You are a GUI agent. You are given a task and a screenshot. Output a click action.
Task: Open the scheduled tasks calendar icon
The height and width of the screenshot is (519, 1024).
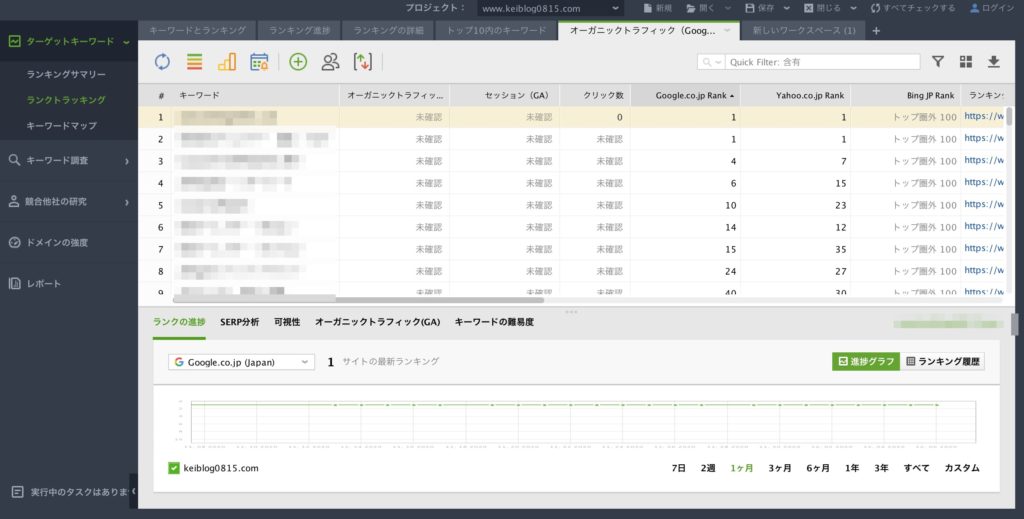click(259, 62)
